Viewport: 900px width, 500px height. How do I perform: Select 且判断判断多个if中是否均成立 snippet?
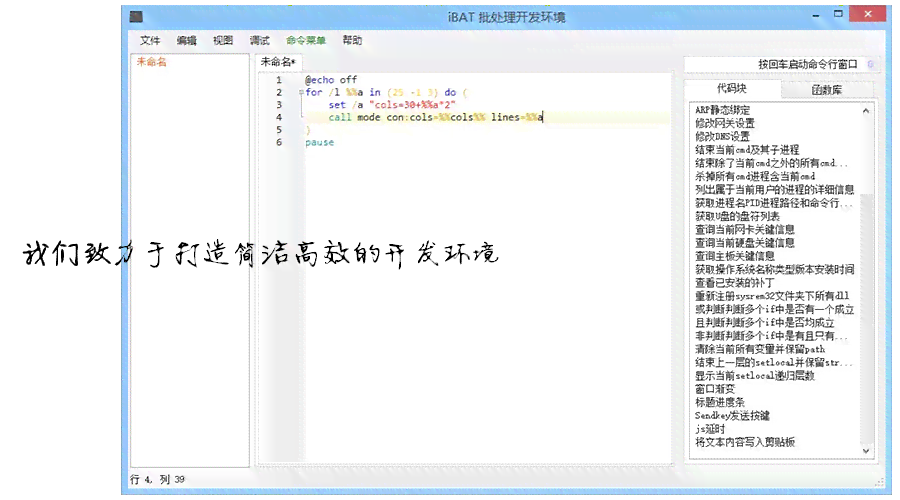[x=765, y=323]
